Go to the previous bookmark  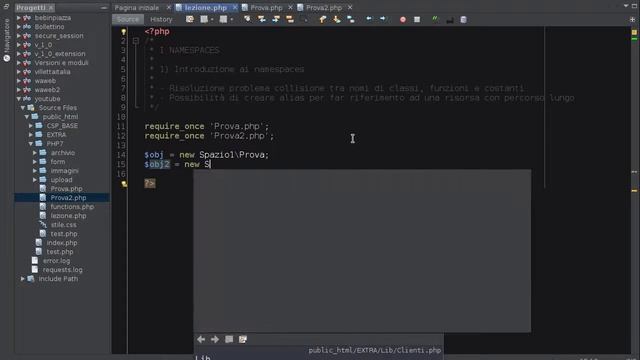[322, 19]
